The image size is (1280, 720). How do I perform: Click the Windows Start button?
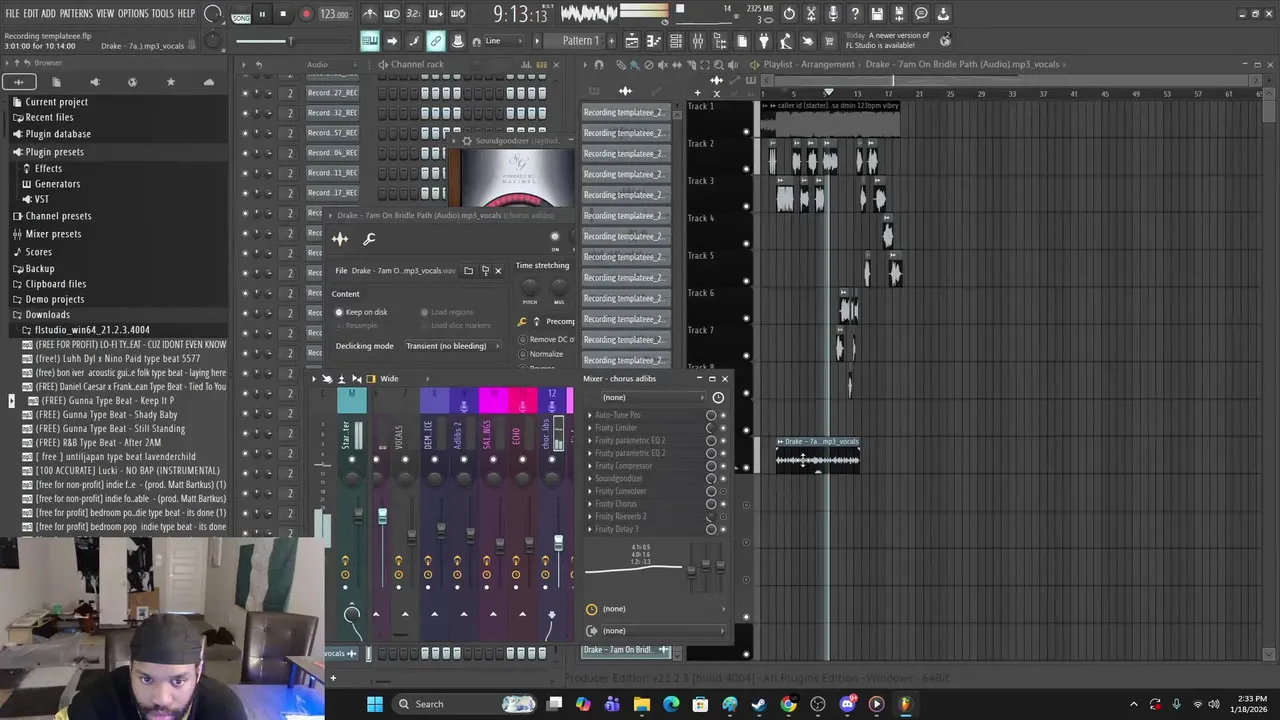374,704
